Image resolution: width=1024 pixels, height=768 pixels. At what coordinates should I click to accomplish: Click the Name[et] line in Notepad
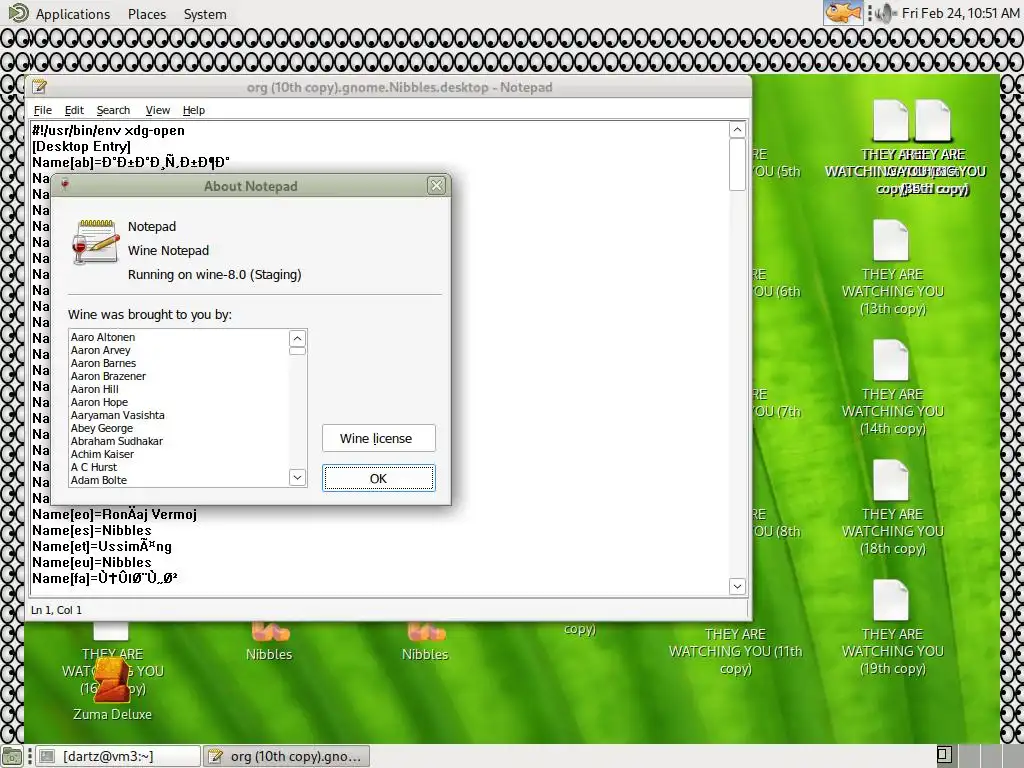point(102,546)
